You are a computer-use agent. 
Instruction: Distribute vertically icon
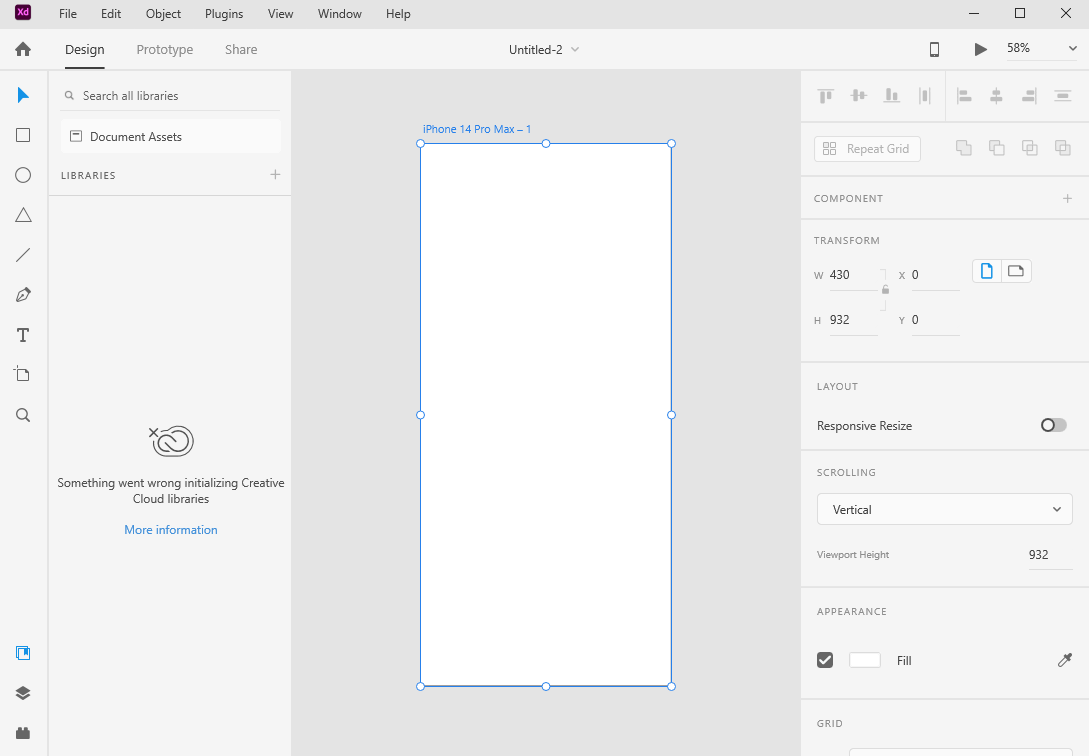point(924,96)
